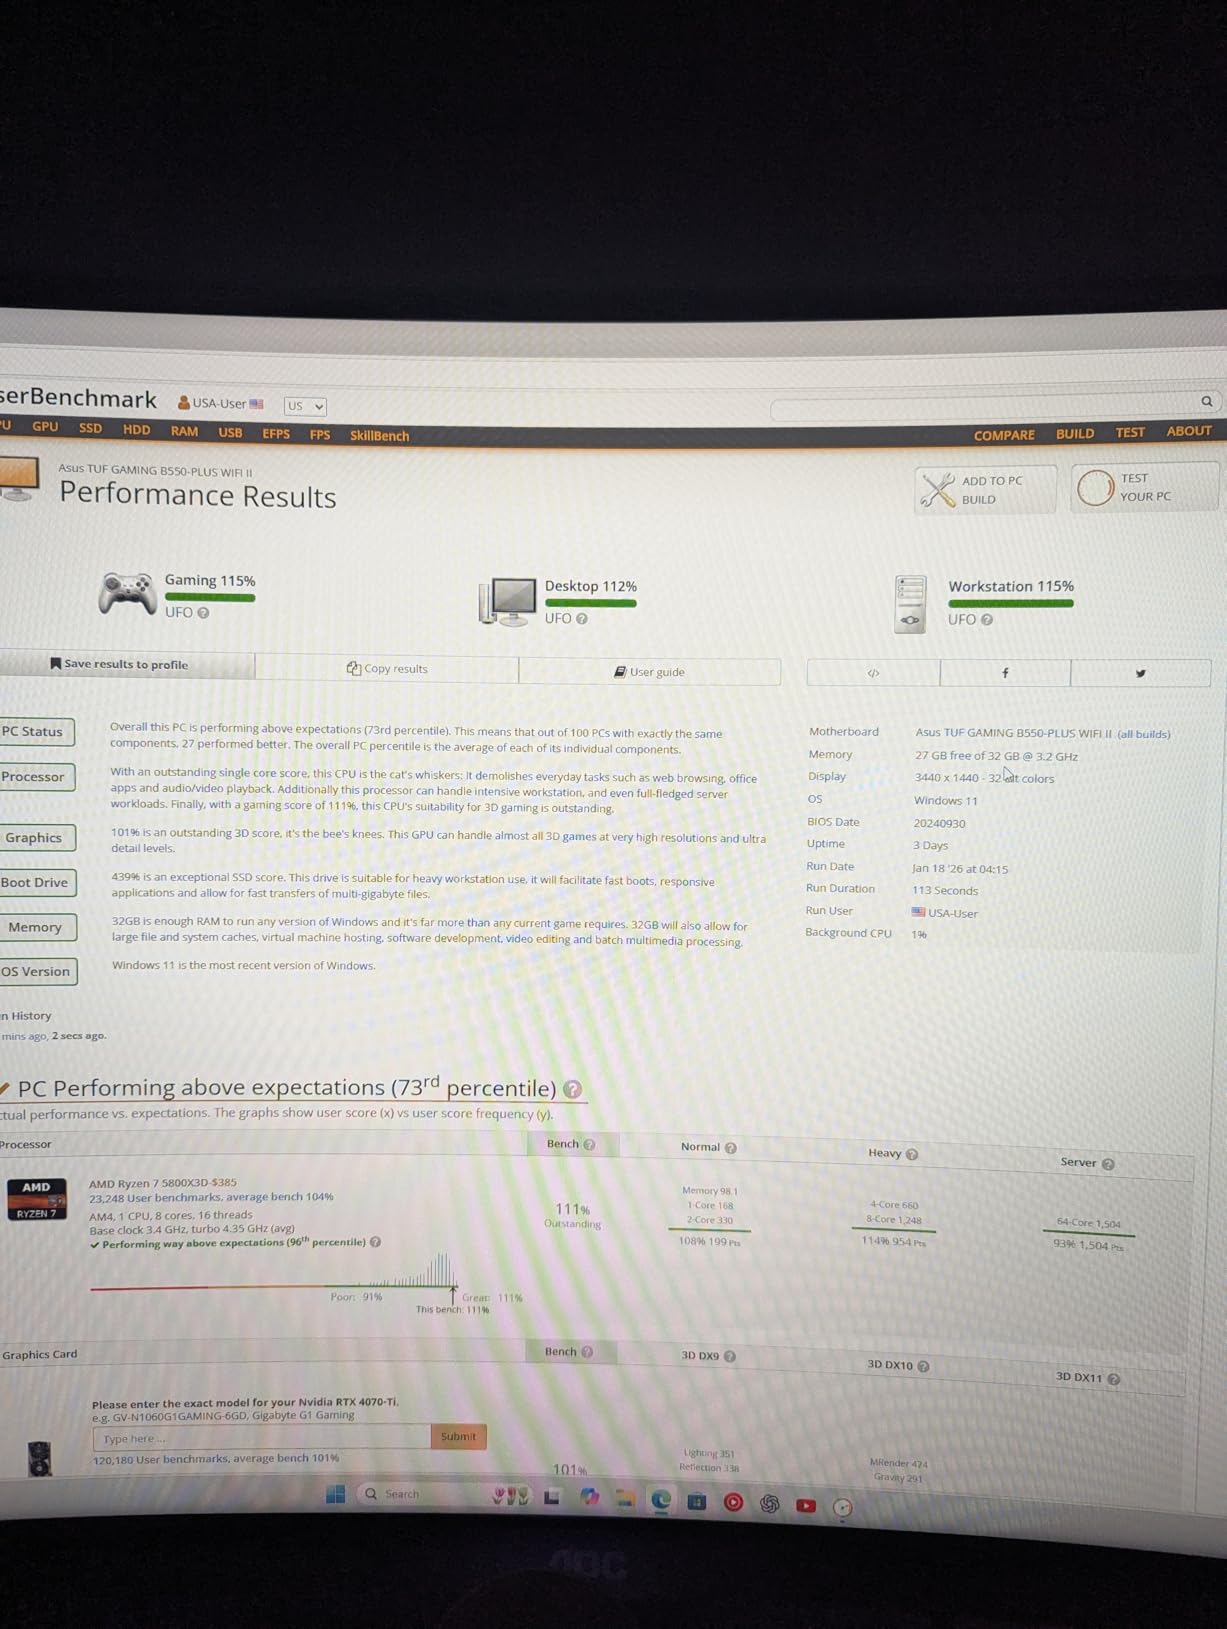1227x1629 pixels.
Task: Open help icon next to Workstation UFO
Action: coord(987,620)
